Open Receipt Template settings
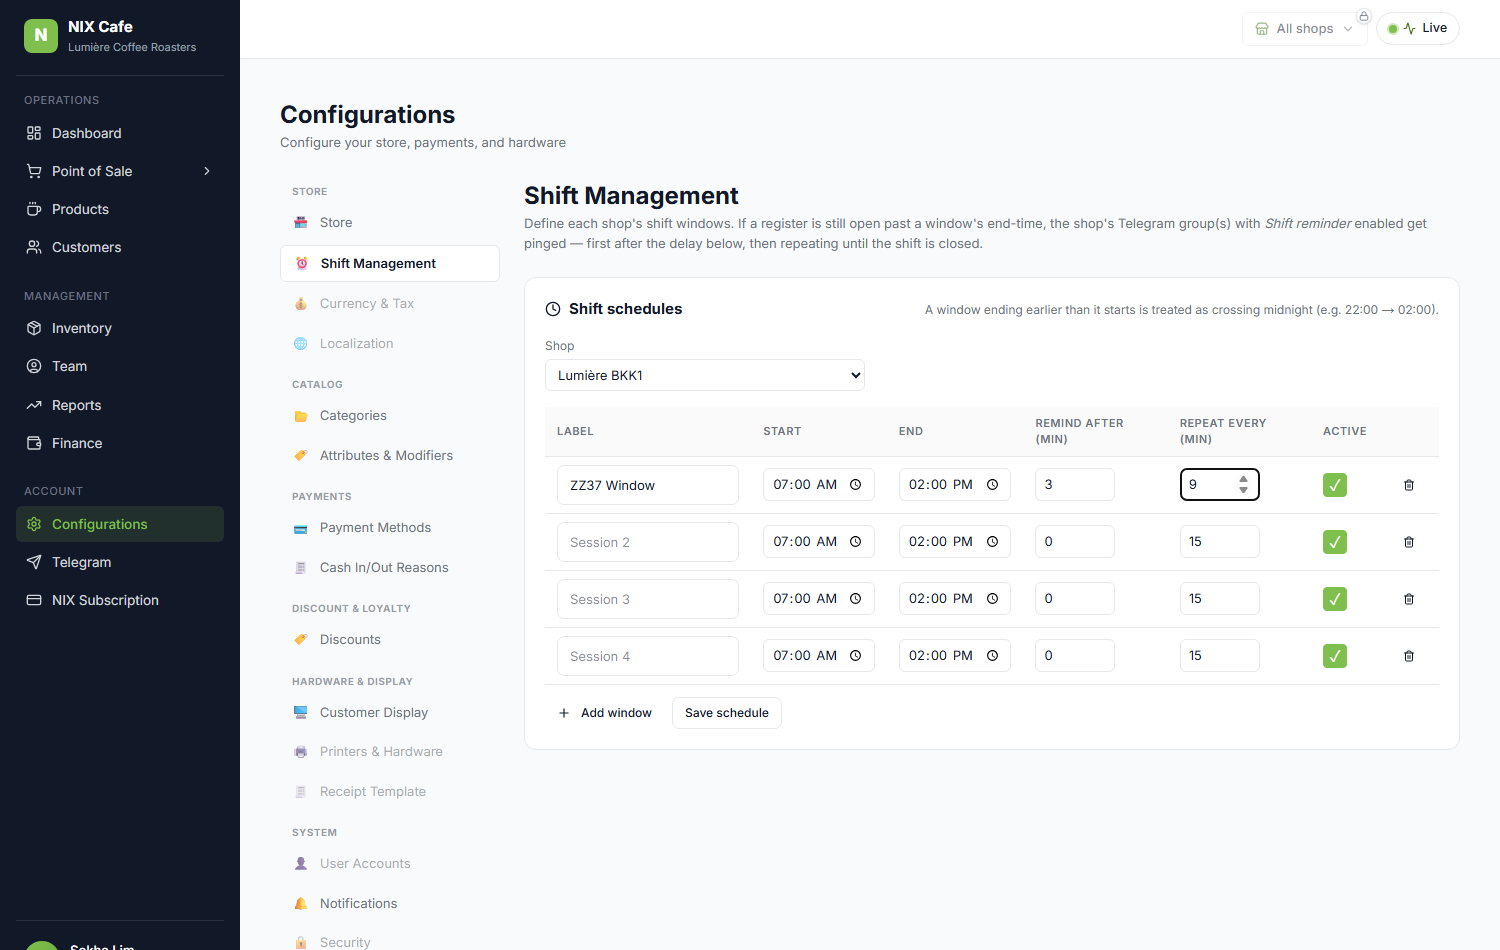Image resolution: width=1500 pixels, height=950 pixels. [x=390, y=791]
